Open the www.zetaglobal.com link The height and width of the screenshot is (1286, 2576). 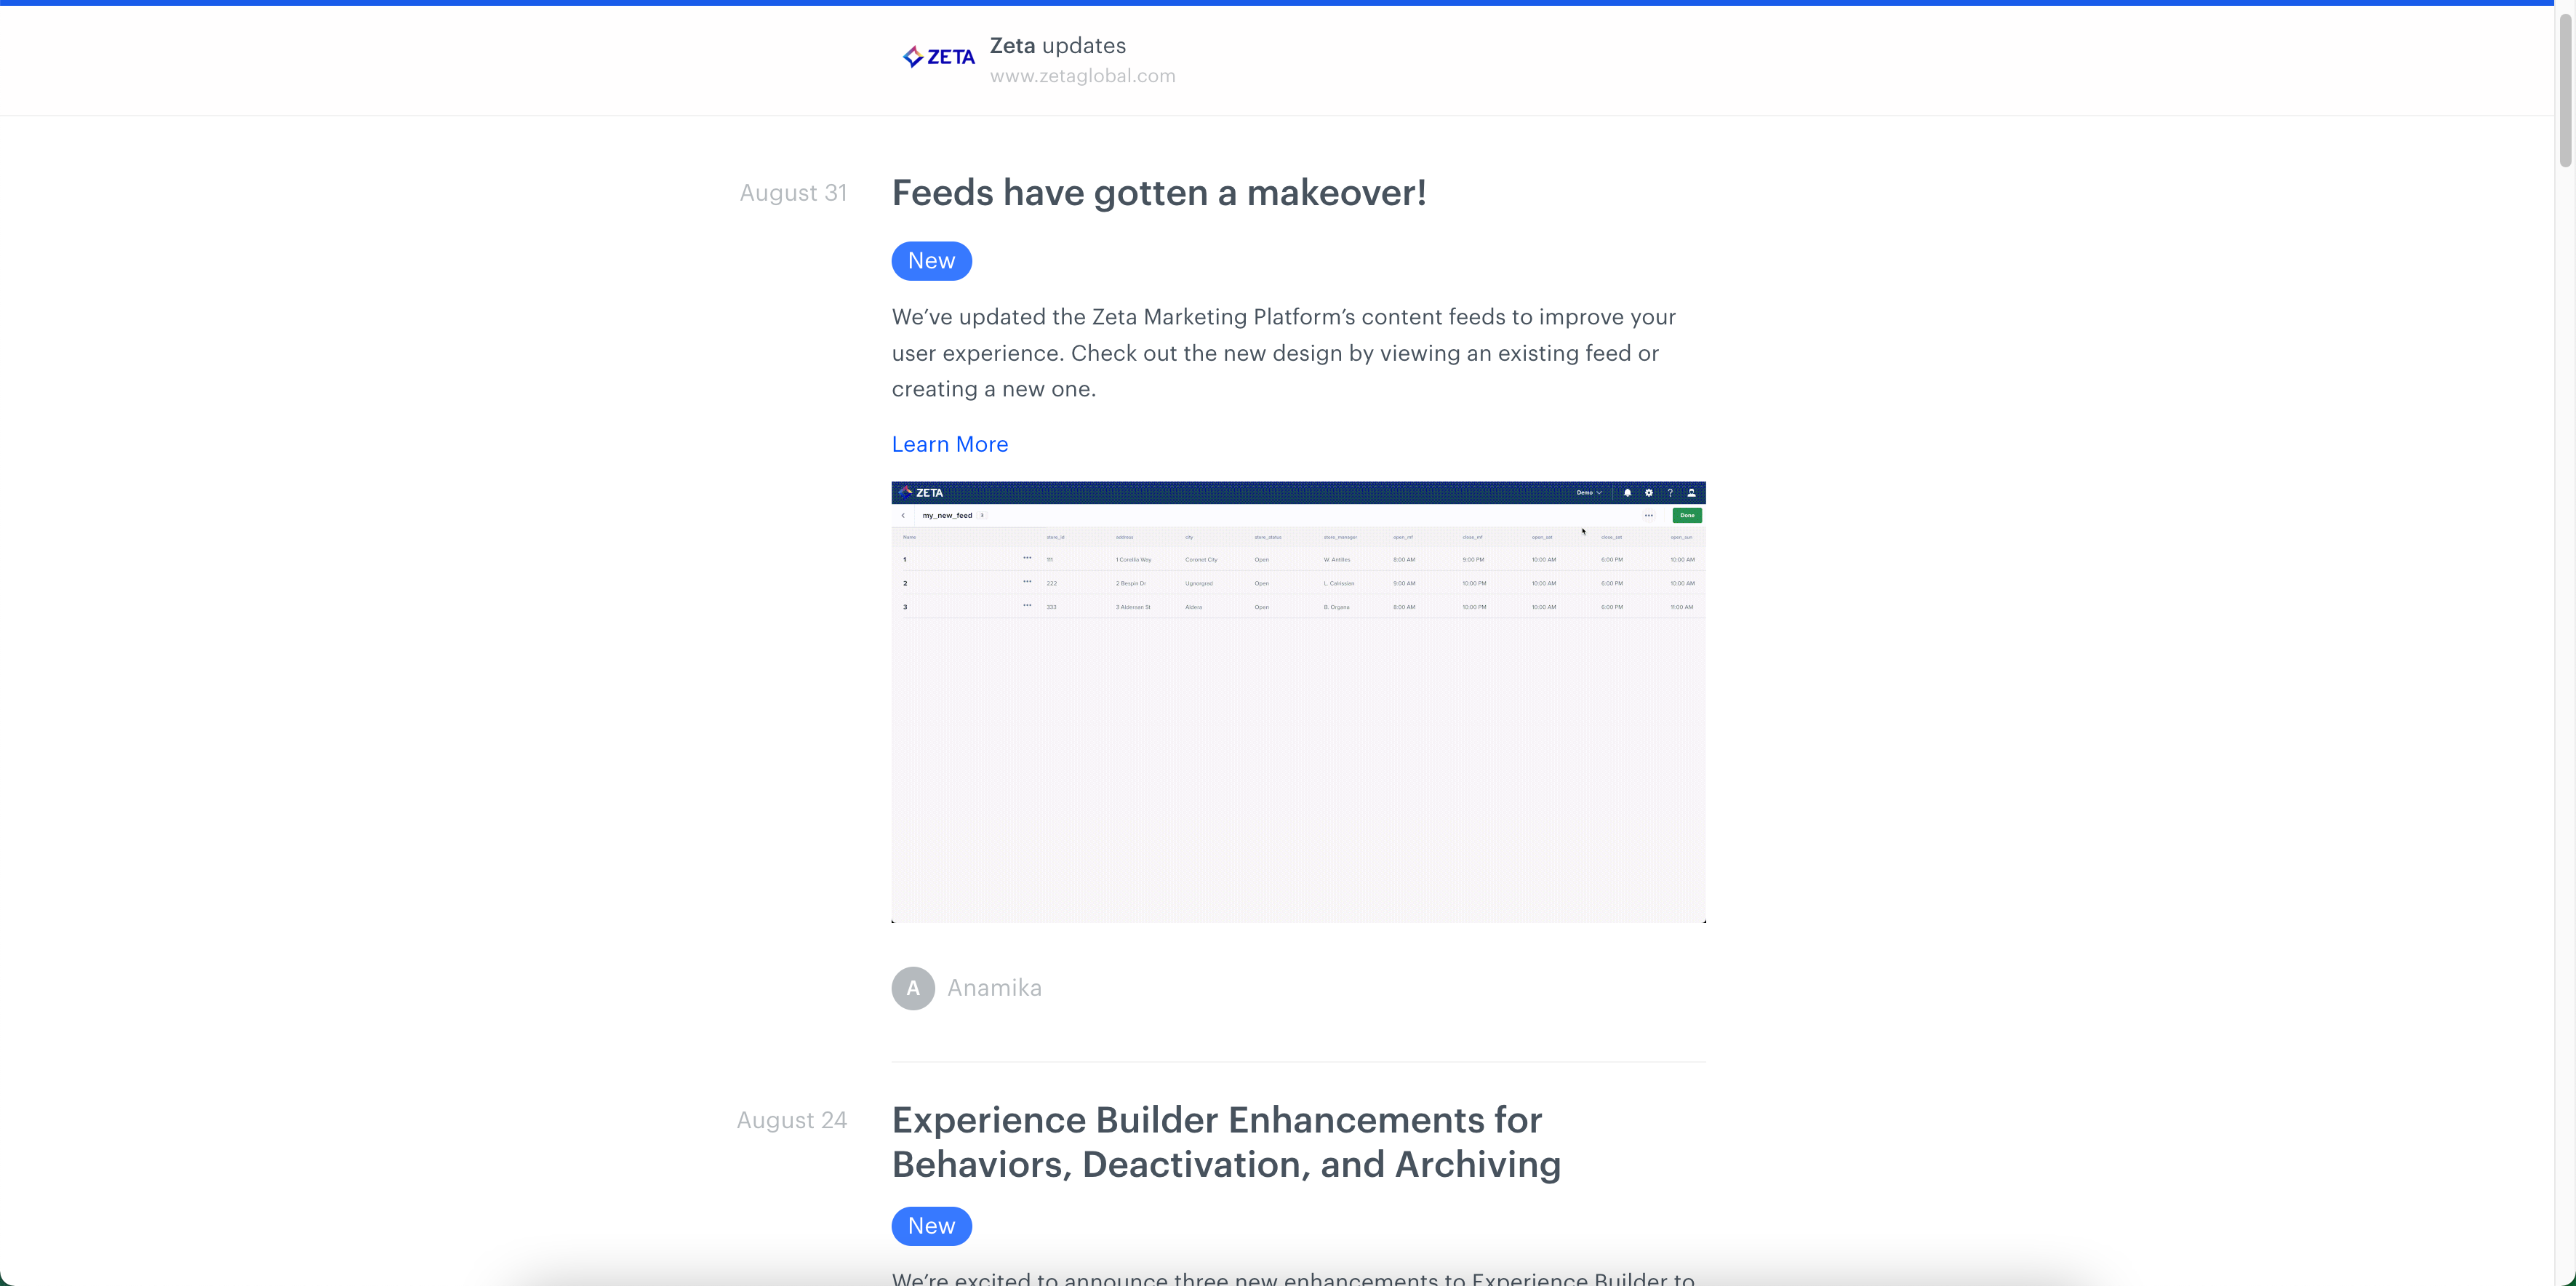click(x=1082, y=76)
